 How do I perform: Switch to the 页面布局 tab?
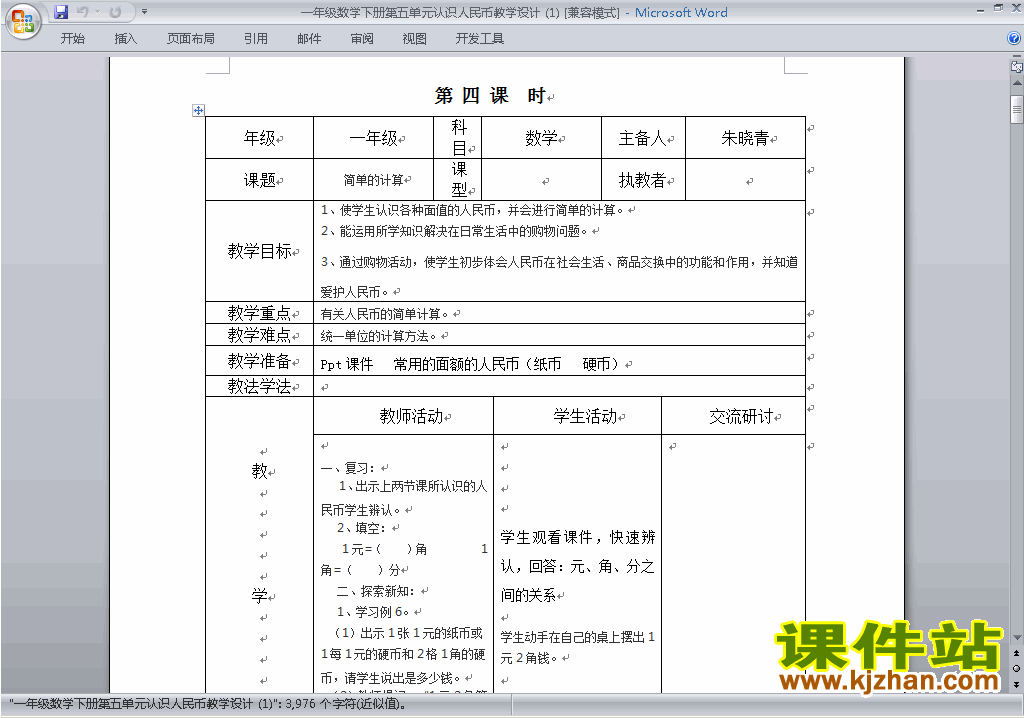191,39
